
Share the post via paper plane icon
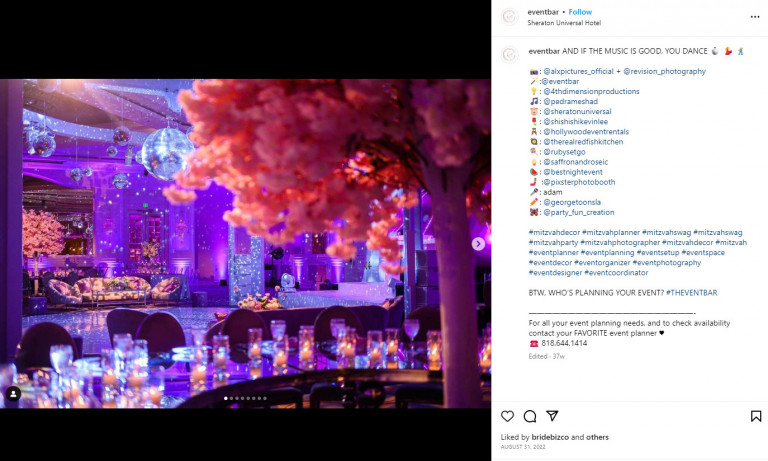point(552,416)
